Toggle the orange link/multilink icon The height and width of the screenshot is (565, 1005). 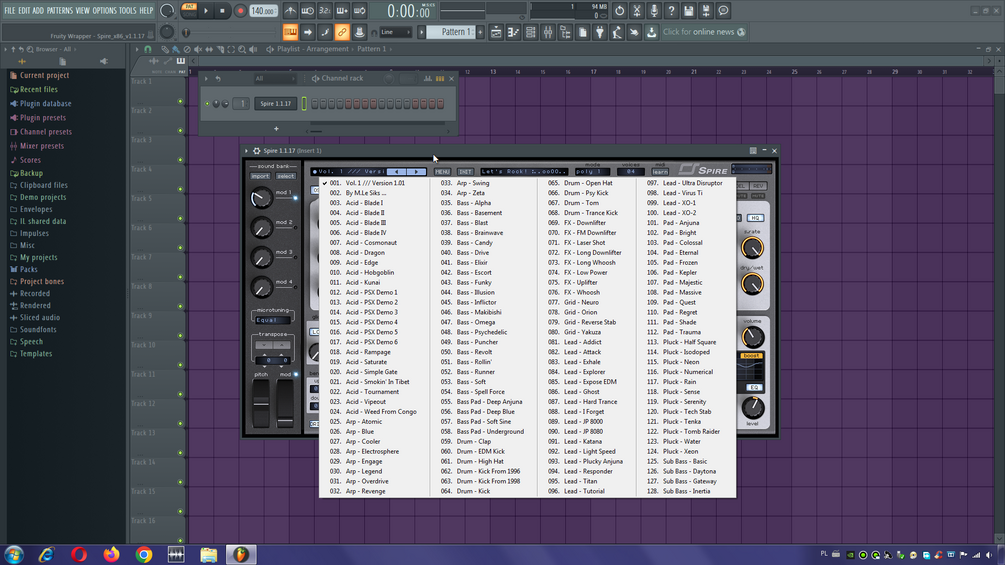[x=342, y=32]
